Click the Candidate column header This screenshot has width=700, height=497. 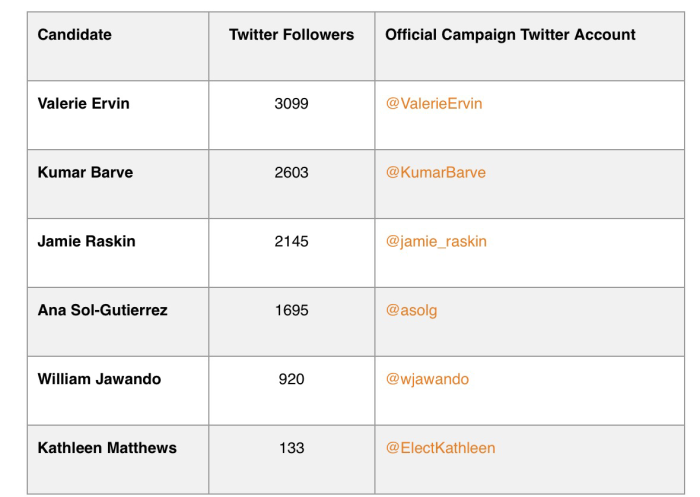click(75, 34)
